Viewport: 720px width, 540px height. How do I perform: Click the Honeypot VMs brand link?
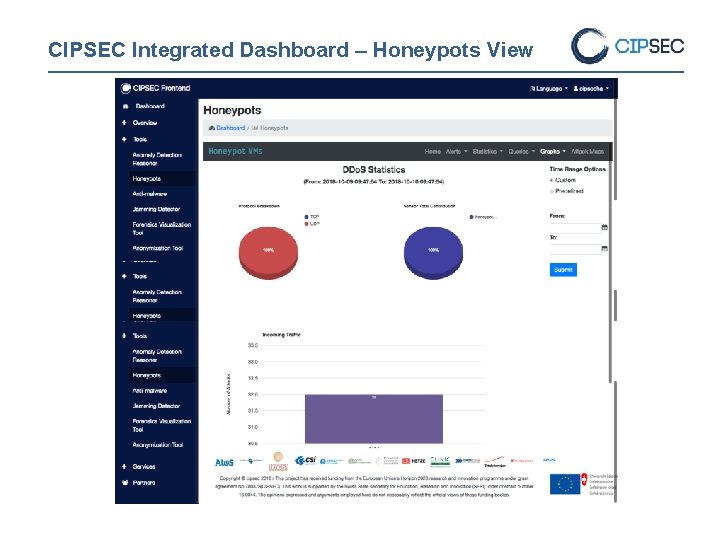click(x=235, y=151)
